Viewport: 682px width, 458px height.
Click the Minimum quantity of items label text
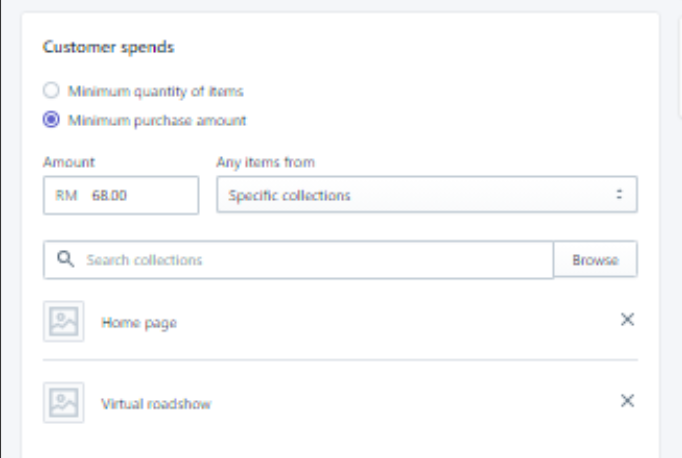156,91
